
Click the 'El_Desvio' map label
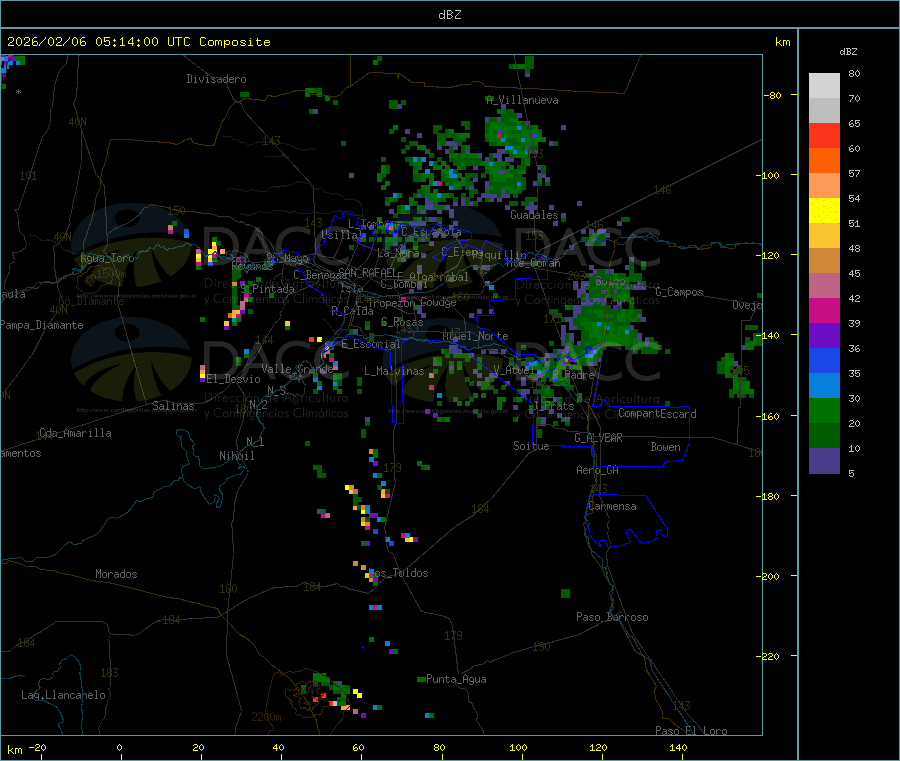pyautogui.click(x=234, y=379)
